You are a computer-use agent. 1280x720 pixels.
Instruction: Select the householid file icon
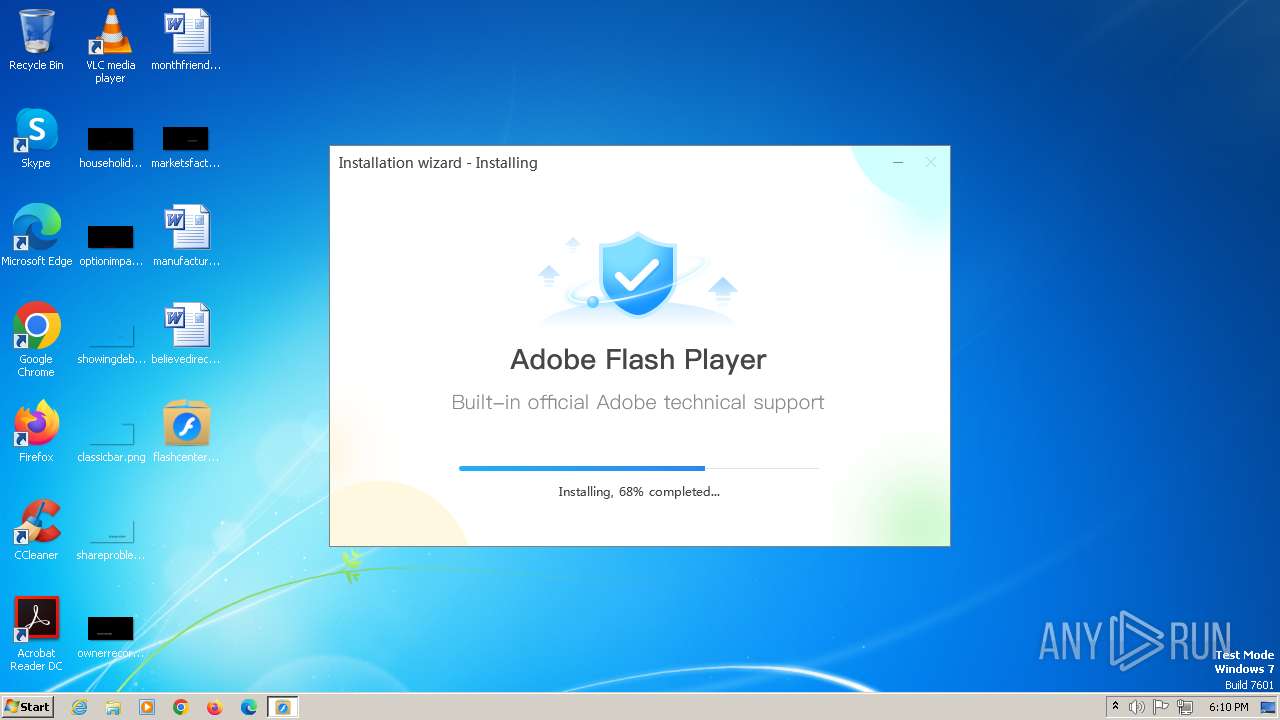click(110, 146)
